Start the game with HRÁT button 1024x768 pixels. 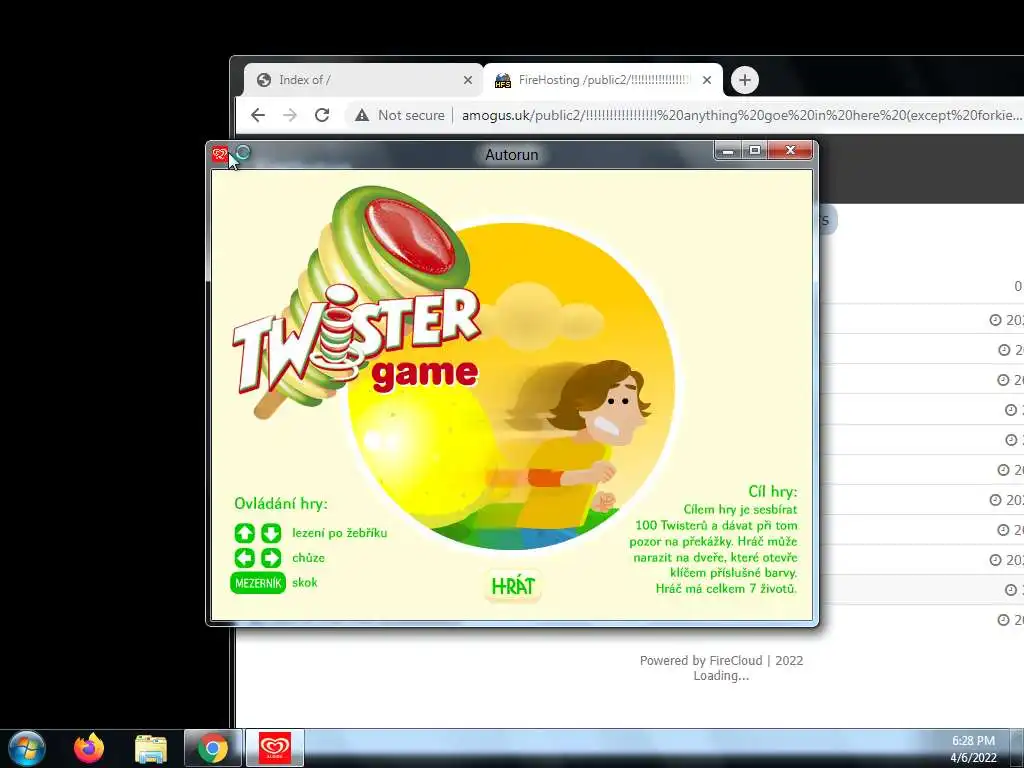tap(513, 586)
